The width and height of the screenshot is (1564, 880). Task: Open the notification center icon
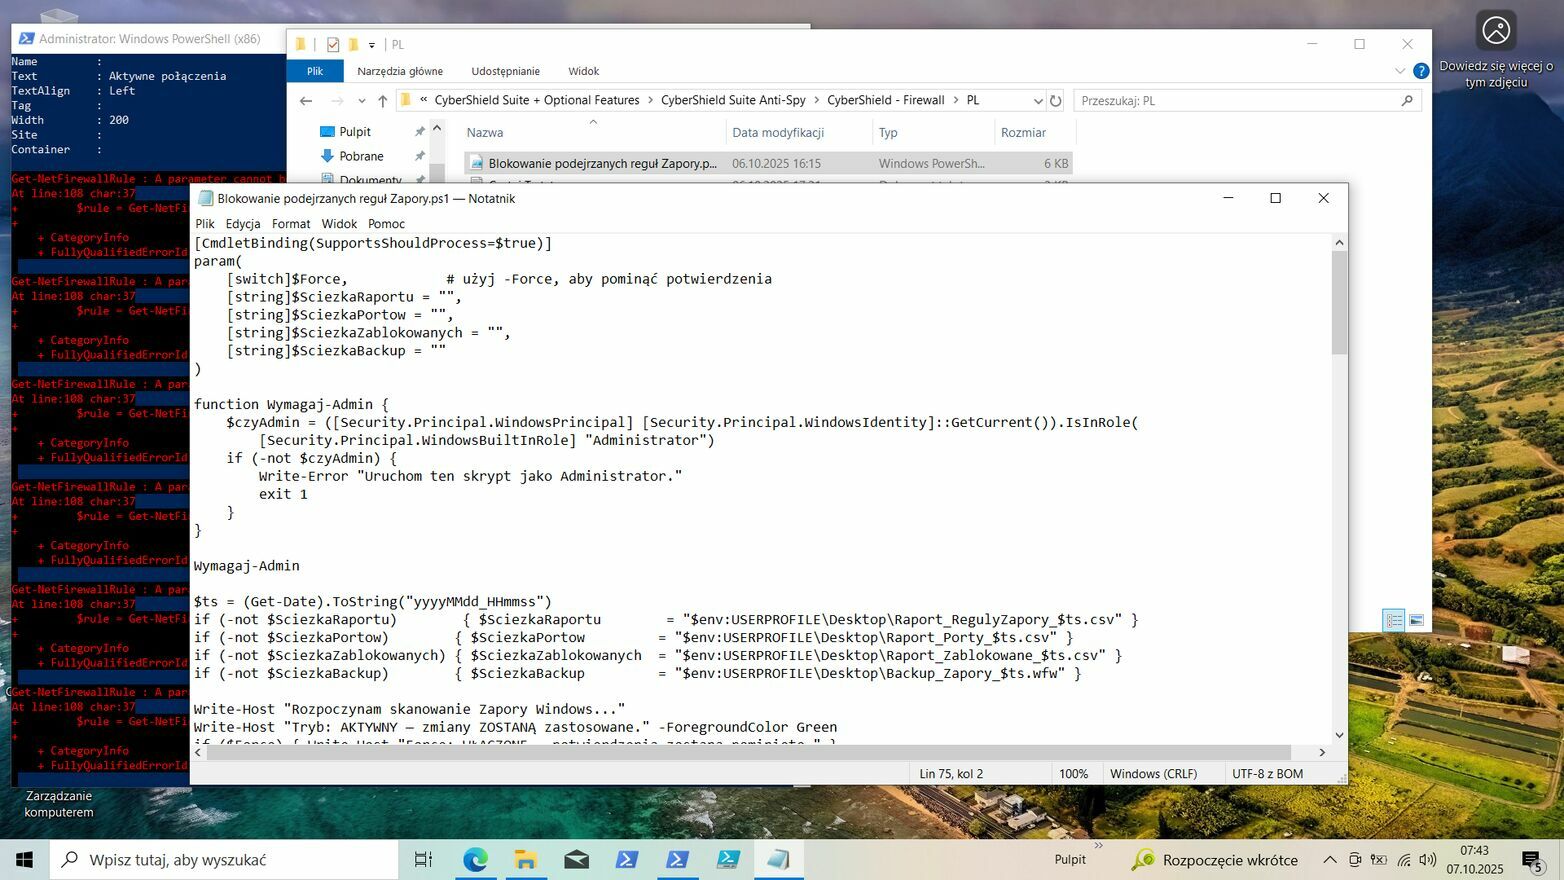click(x=1532, y=860)
